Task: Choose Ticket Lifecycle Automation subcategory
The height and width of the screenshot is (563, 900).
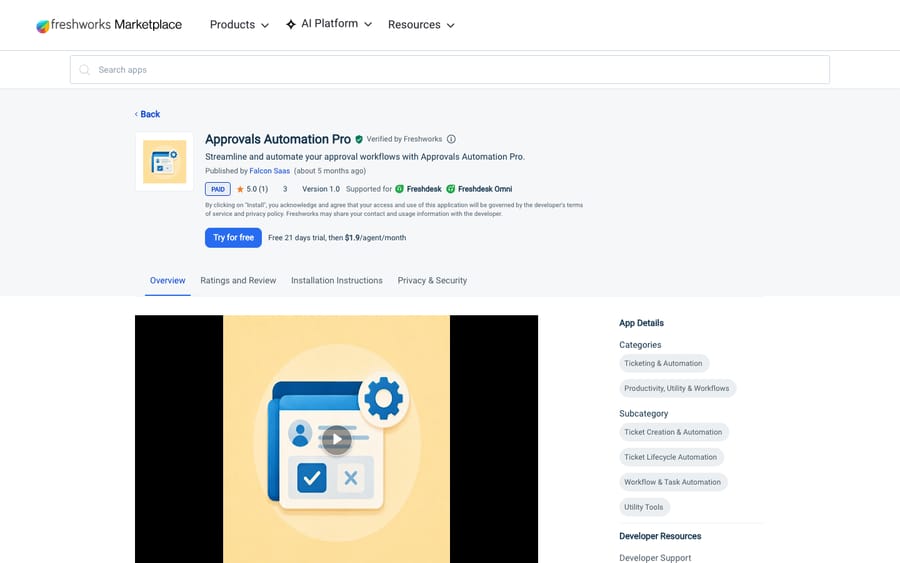Action: point(671,457)
